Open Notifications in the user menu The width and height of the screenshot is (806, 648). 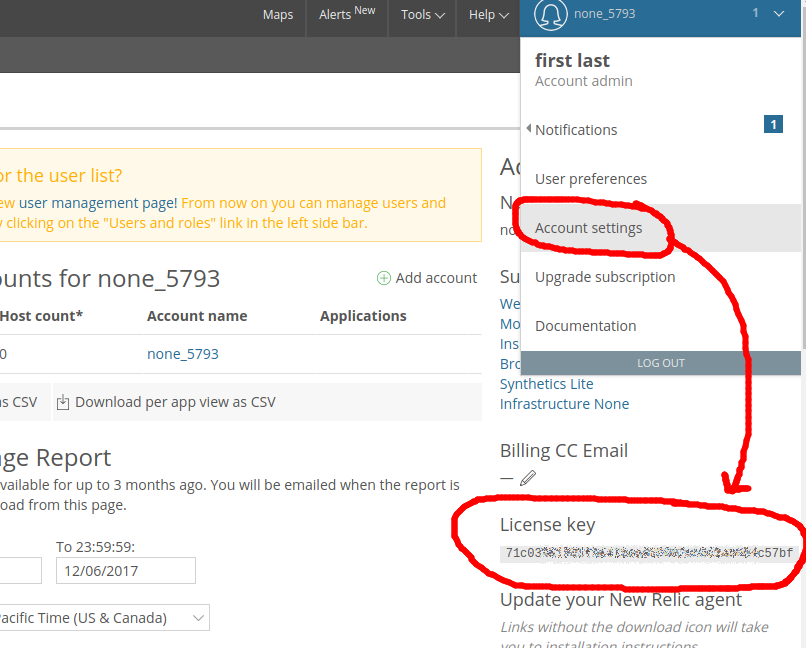coord(576,130)
